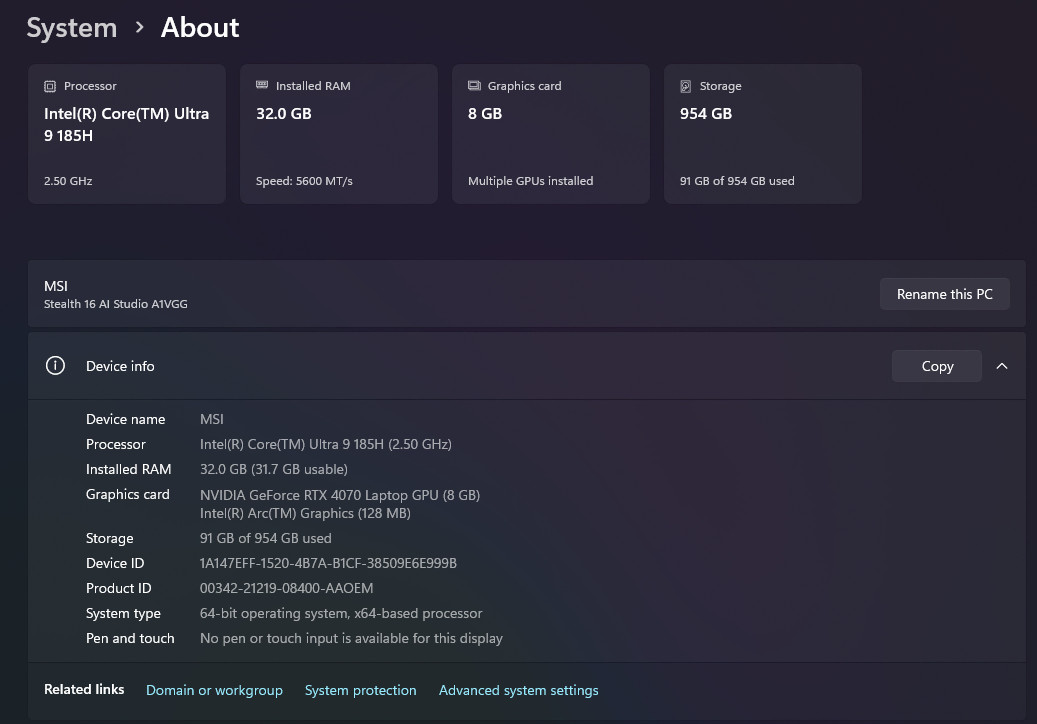This screenshot has height=724, width=1037.
Task: Open the Graphics card summary card
Action: [x=551, y=134]
